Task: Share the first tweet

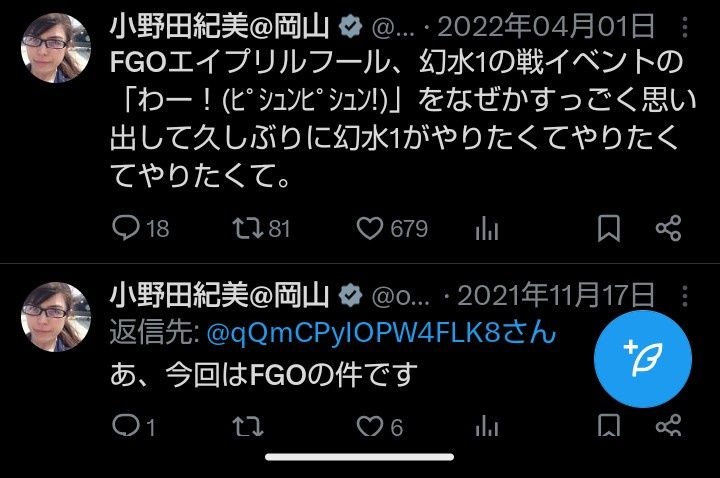Action: [668, 228]
